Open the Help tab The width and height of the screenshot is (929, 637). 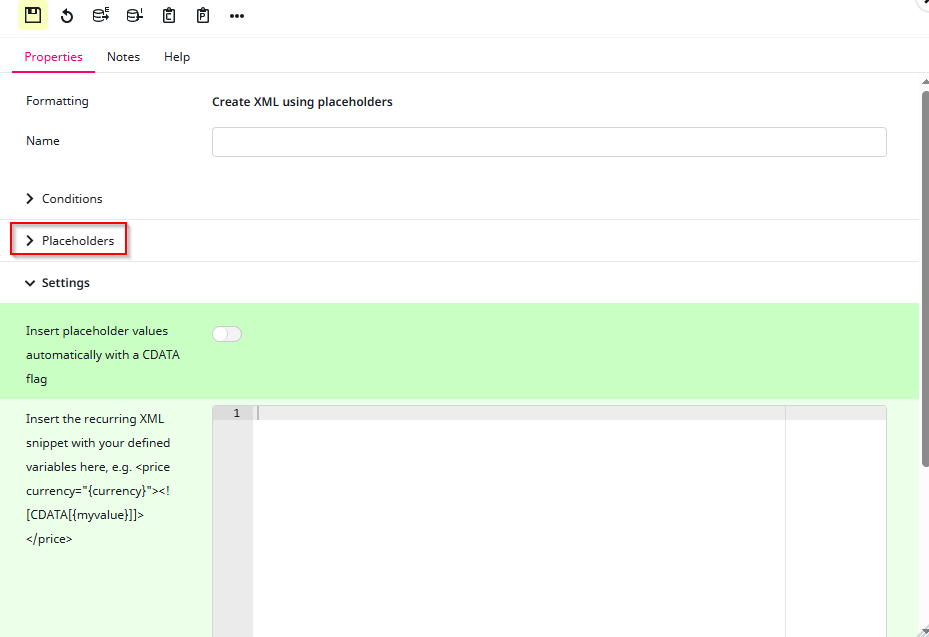[x=177, y=57]
